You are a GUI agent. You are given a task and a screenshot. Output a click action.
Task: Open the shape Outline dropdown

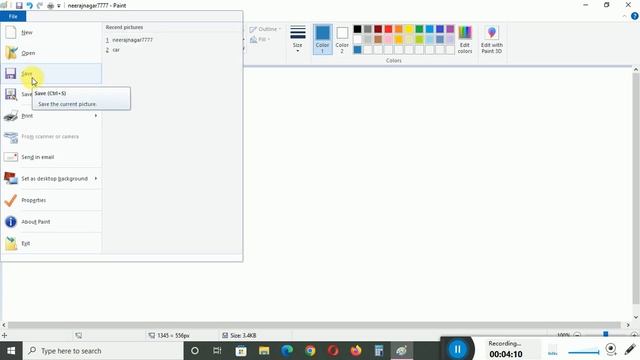(x=265, y=29)
